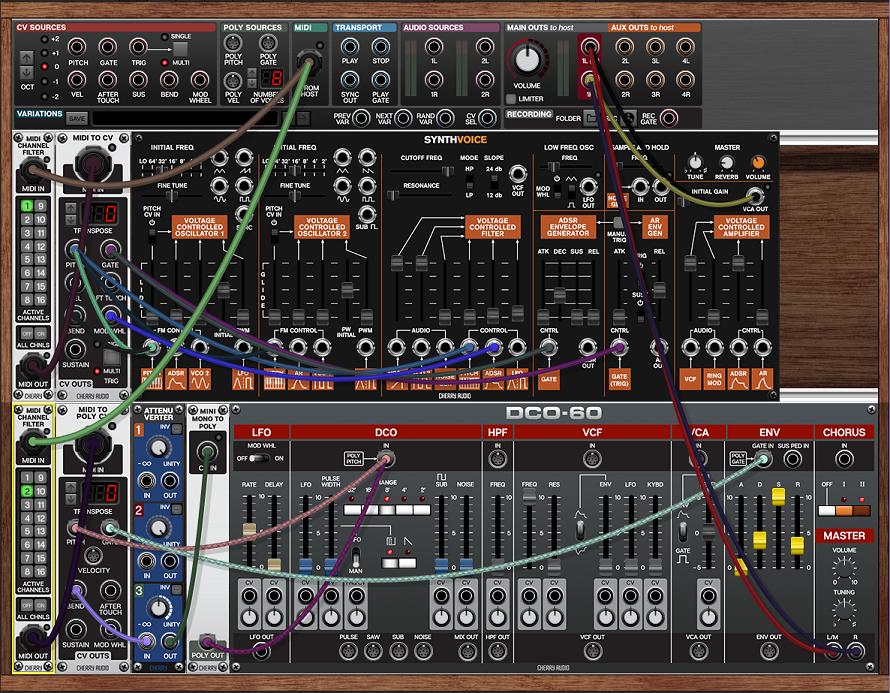This screenshot has width=890, height=693.
Task: Increase octave with the OCT up arrow
Action: pos(27,57)
